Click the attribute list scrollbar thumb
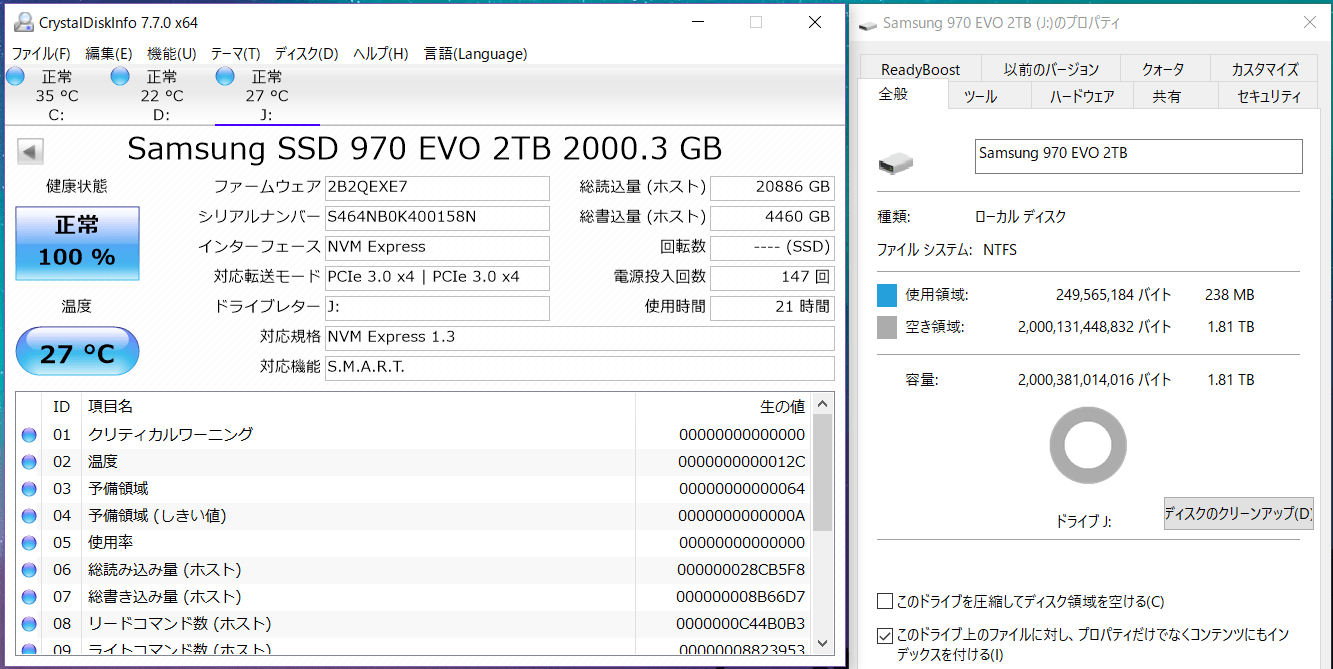The image size is (1333, 669). [x=823, y=472]
